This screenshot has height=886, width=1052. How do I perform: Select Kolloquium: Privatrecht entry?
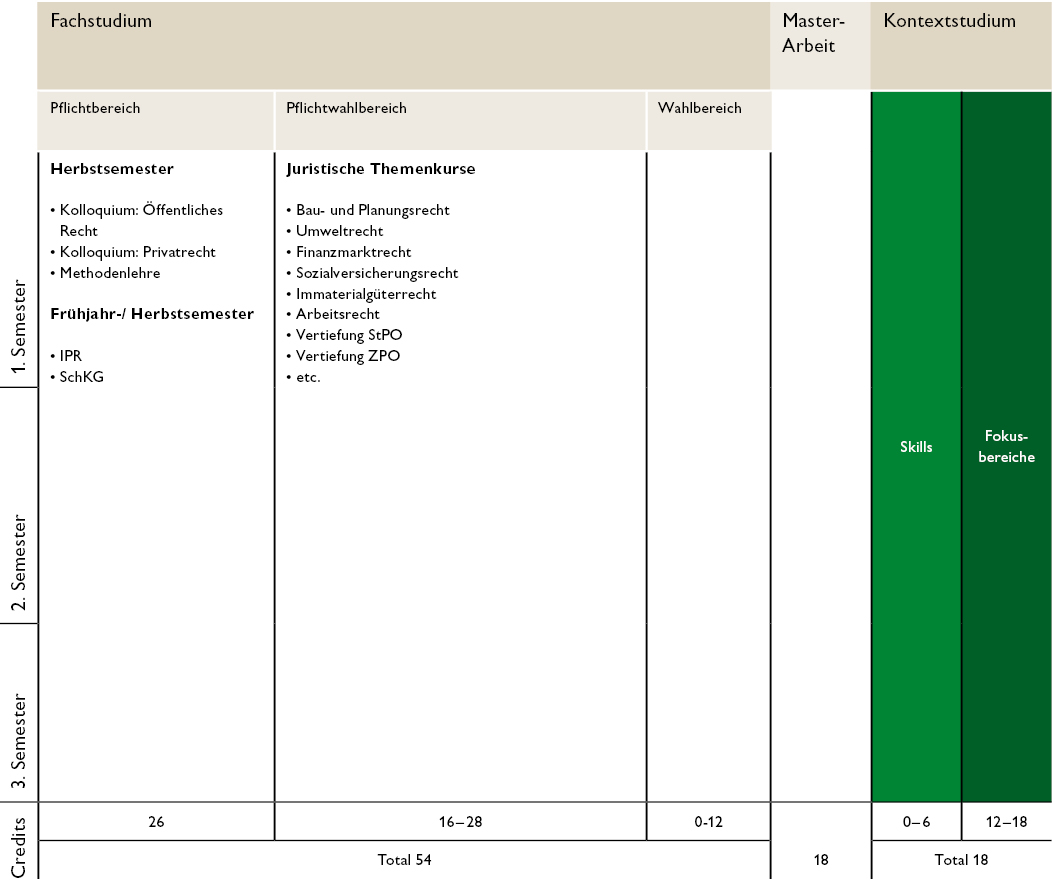pyautogui.click(x=137, y=252)
